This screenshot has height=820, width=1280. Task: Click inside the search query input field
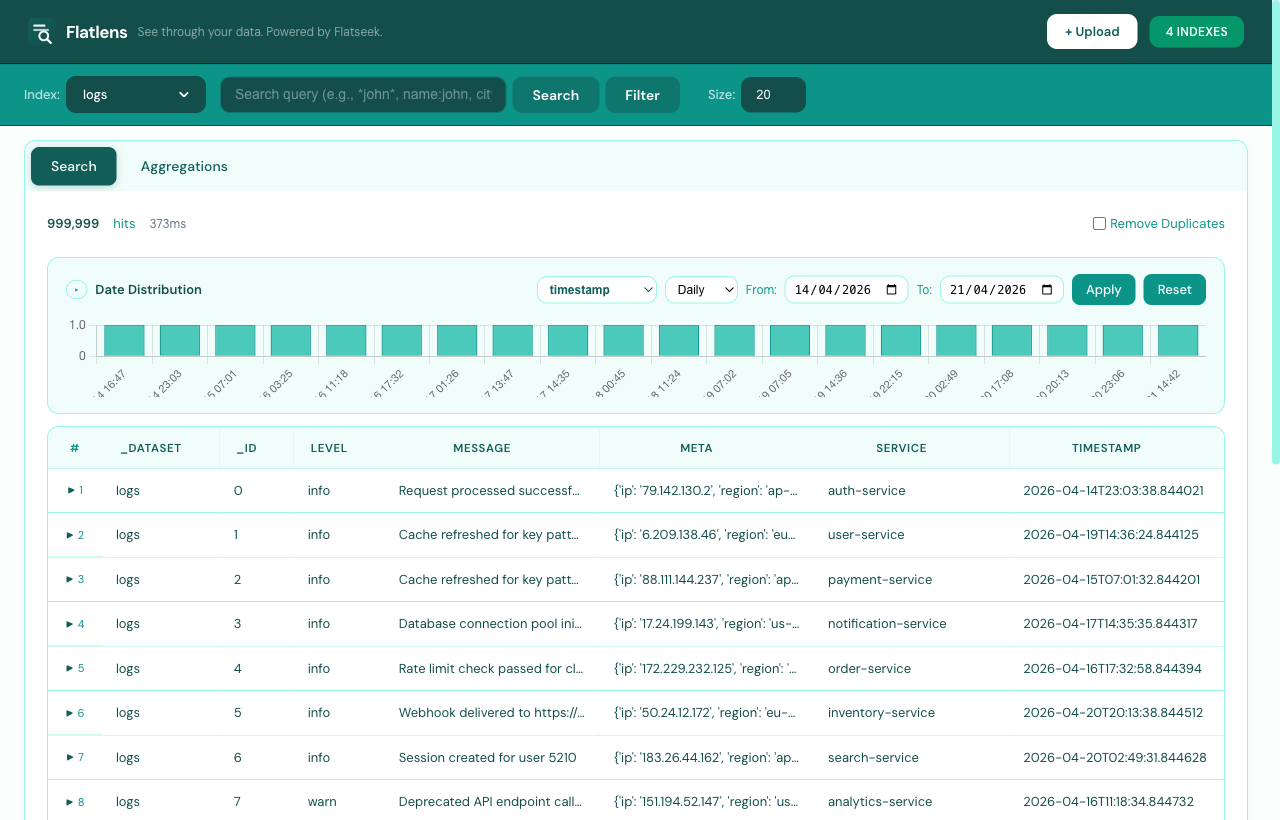coord(362,94)
